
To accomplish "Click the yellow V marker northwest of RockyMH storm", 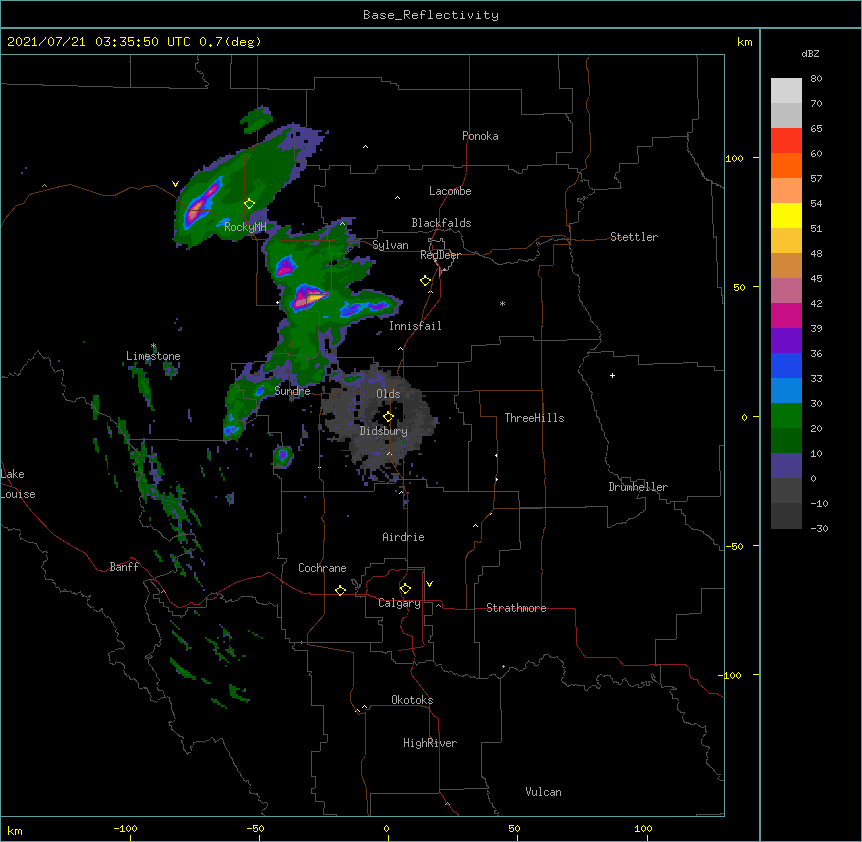I will [x=175, y=184].
